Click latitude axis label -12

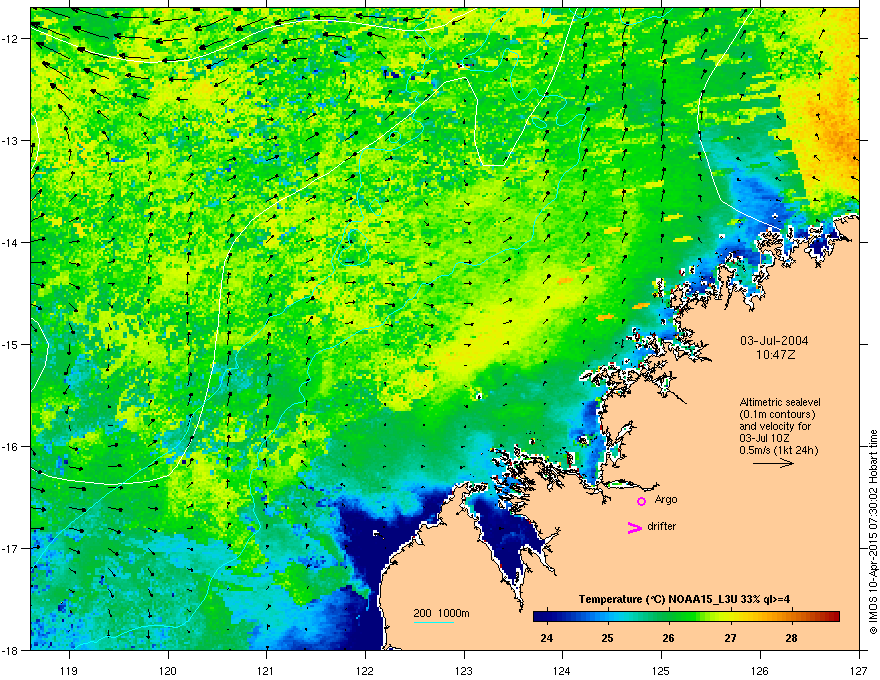[11, 38]
